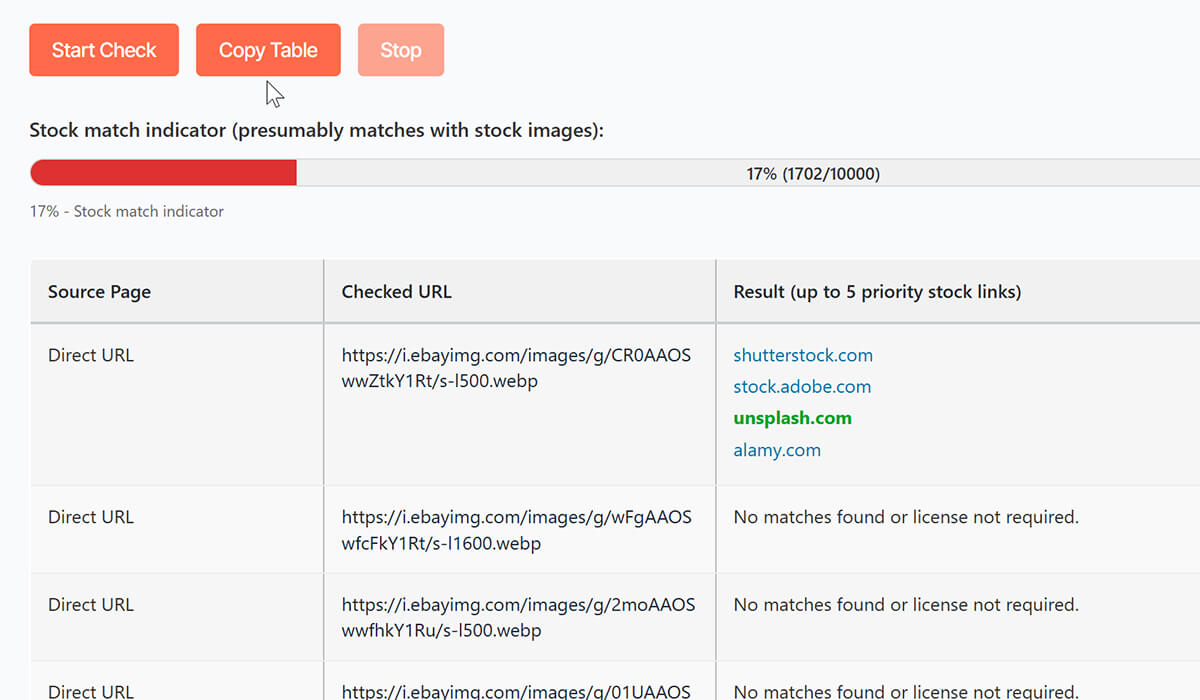Click the checked URL containing CR0AAOS
The image size is (1200, 700).
tap(516, 368)
